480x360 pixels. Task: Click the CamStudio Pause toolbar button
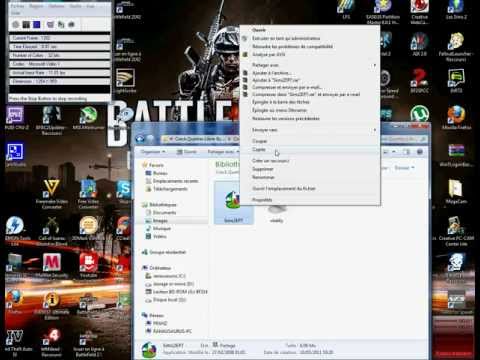pyautogui.click(x=26, y=24)
